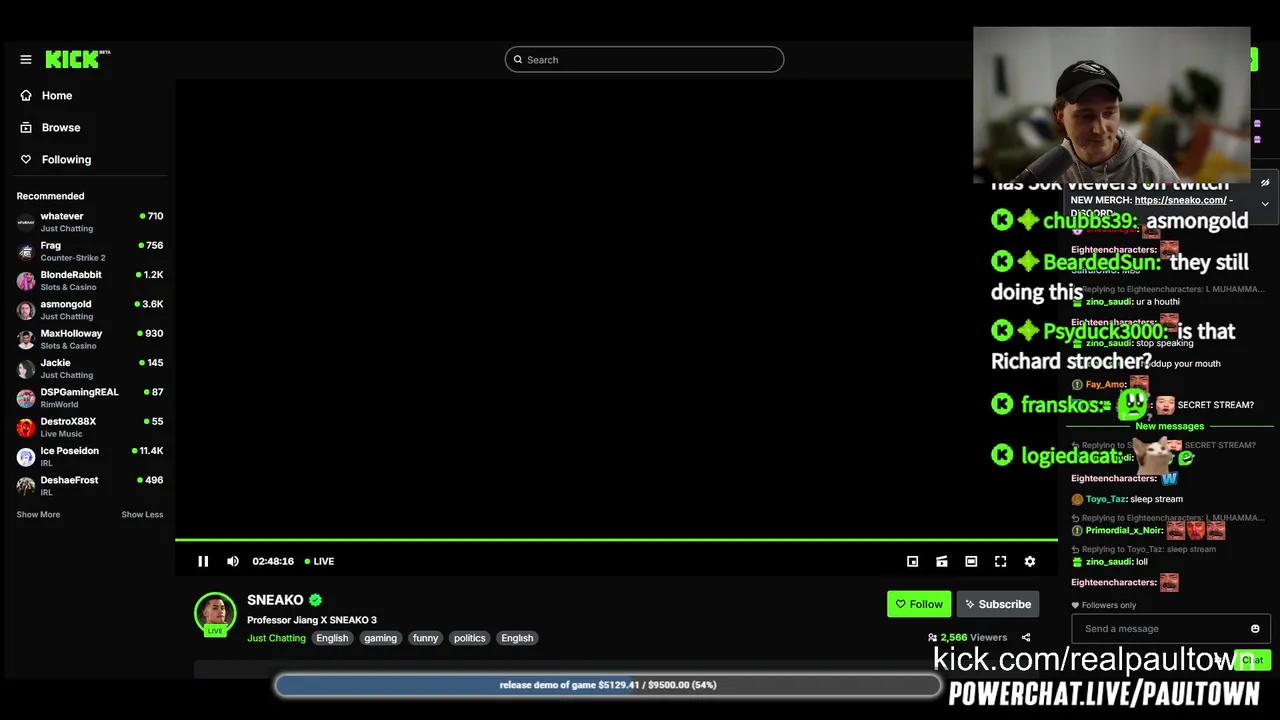
Task: Open the Just Chatting category link
Action: (276, 638)
